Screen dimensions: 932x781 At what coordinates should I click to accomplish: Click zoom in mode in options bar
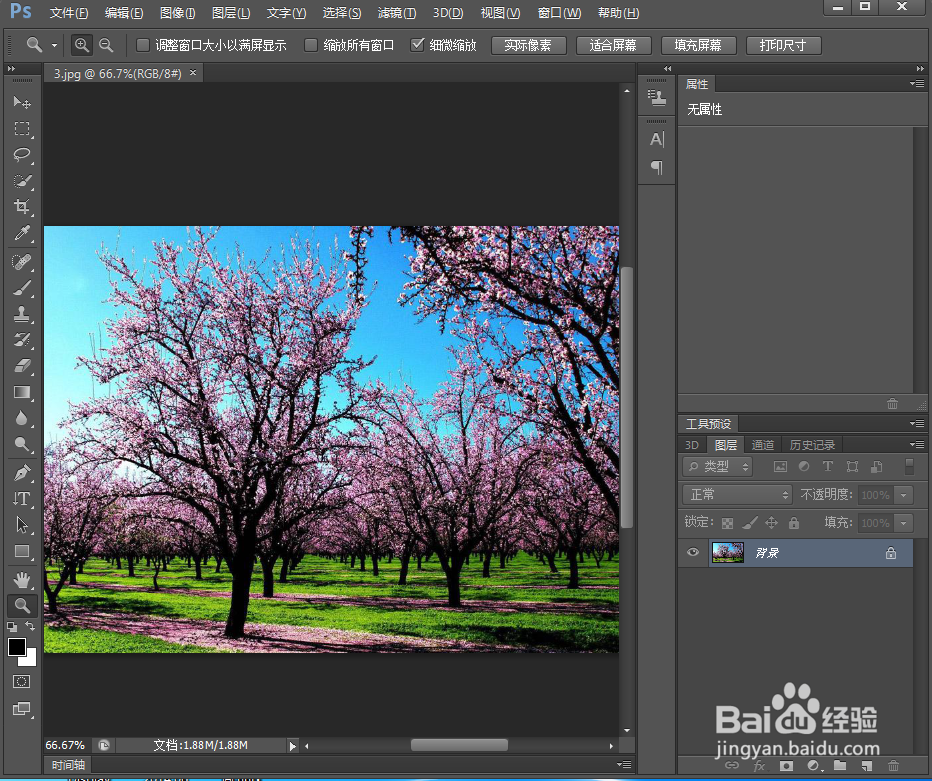click(81, 45)
